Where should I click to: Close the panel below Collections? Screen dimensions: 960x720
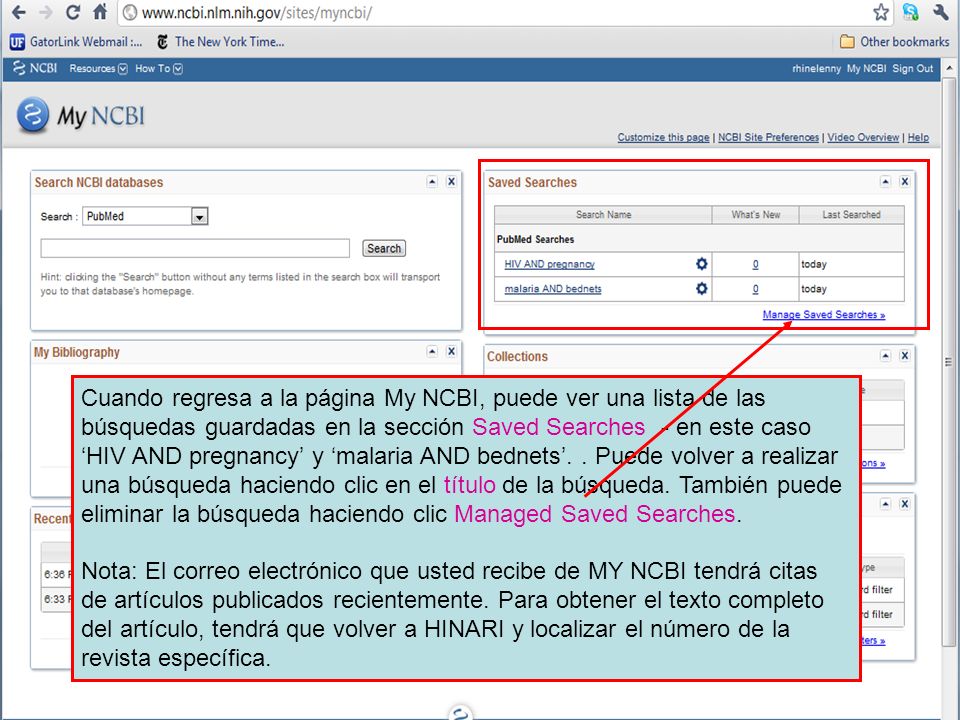coord(905,504)
